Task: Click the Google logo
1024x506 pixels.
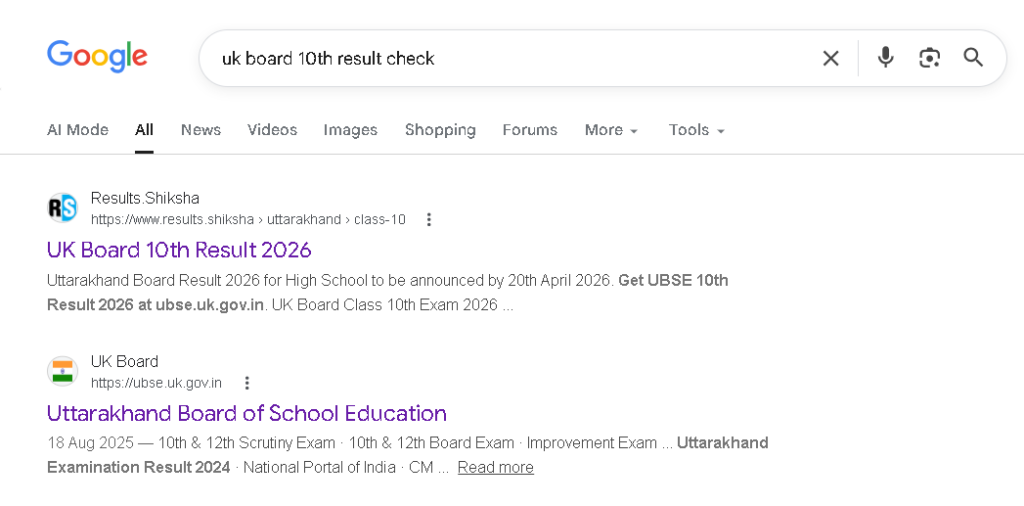Action: pos(97,56)
